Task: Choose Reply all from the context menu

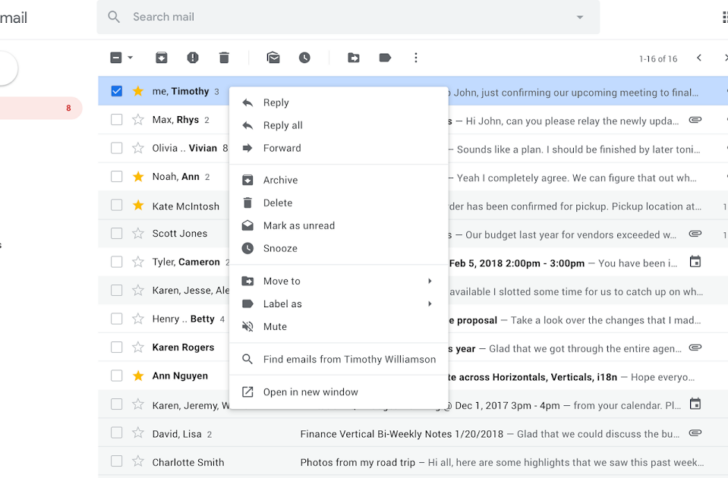Action: tap(338, 125)
